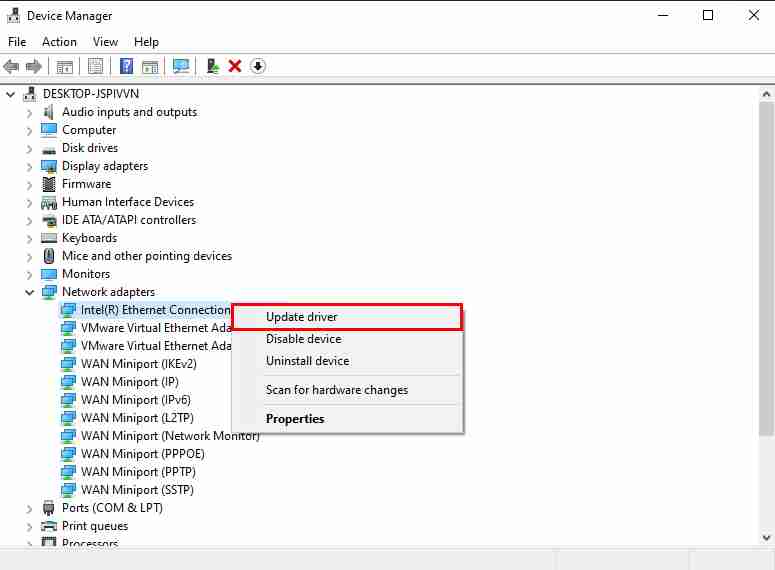Click the Mice and pointing devices icon
This screenshot has width=775, height=570.
49,256
